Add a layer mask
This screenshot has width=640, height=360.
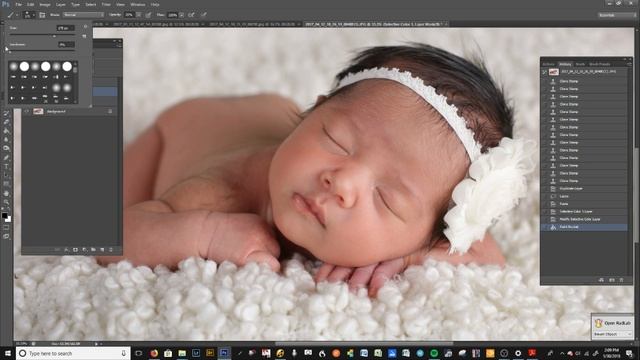coord(76,249)
